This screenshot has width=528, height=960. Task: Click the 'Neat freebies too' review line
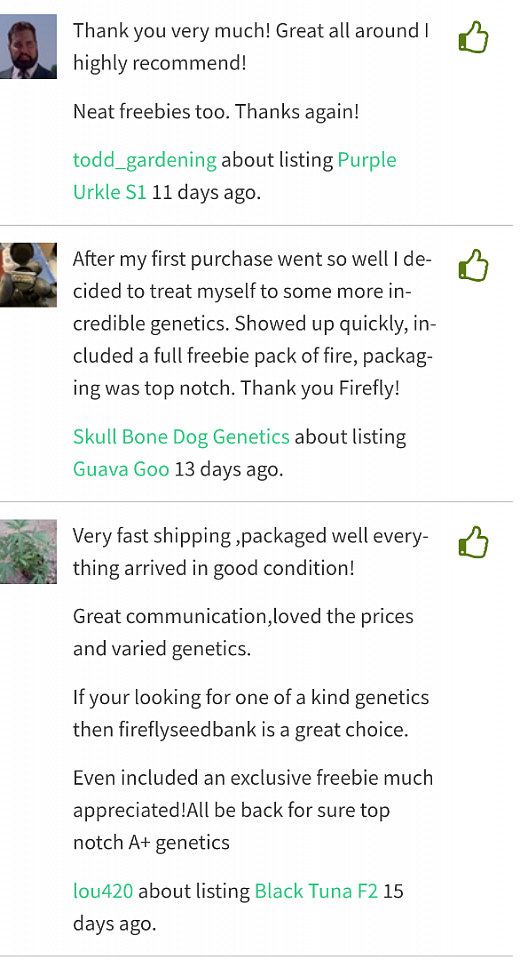(216, 111)
